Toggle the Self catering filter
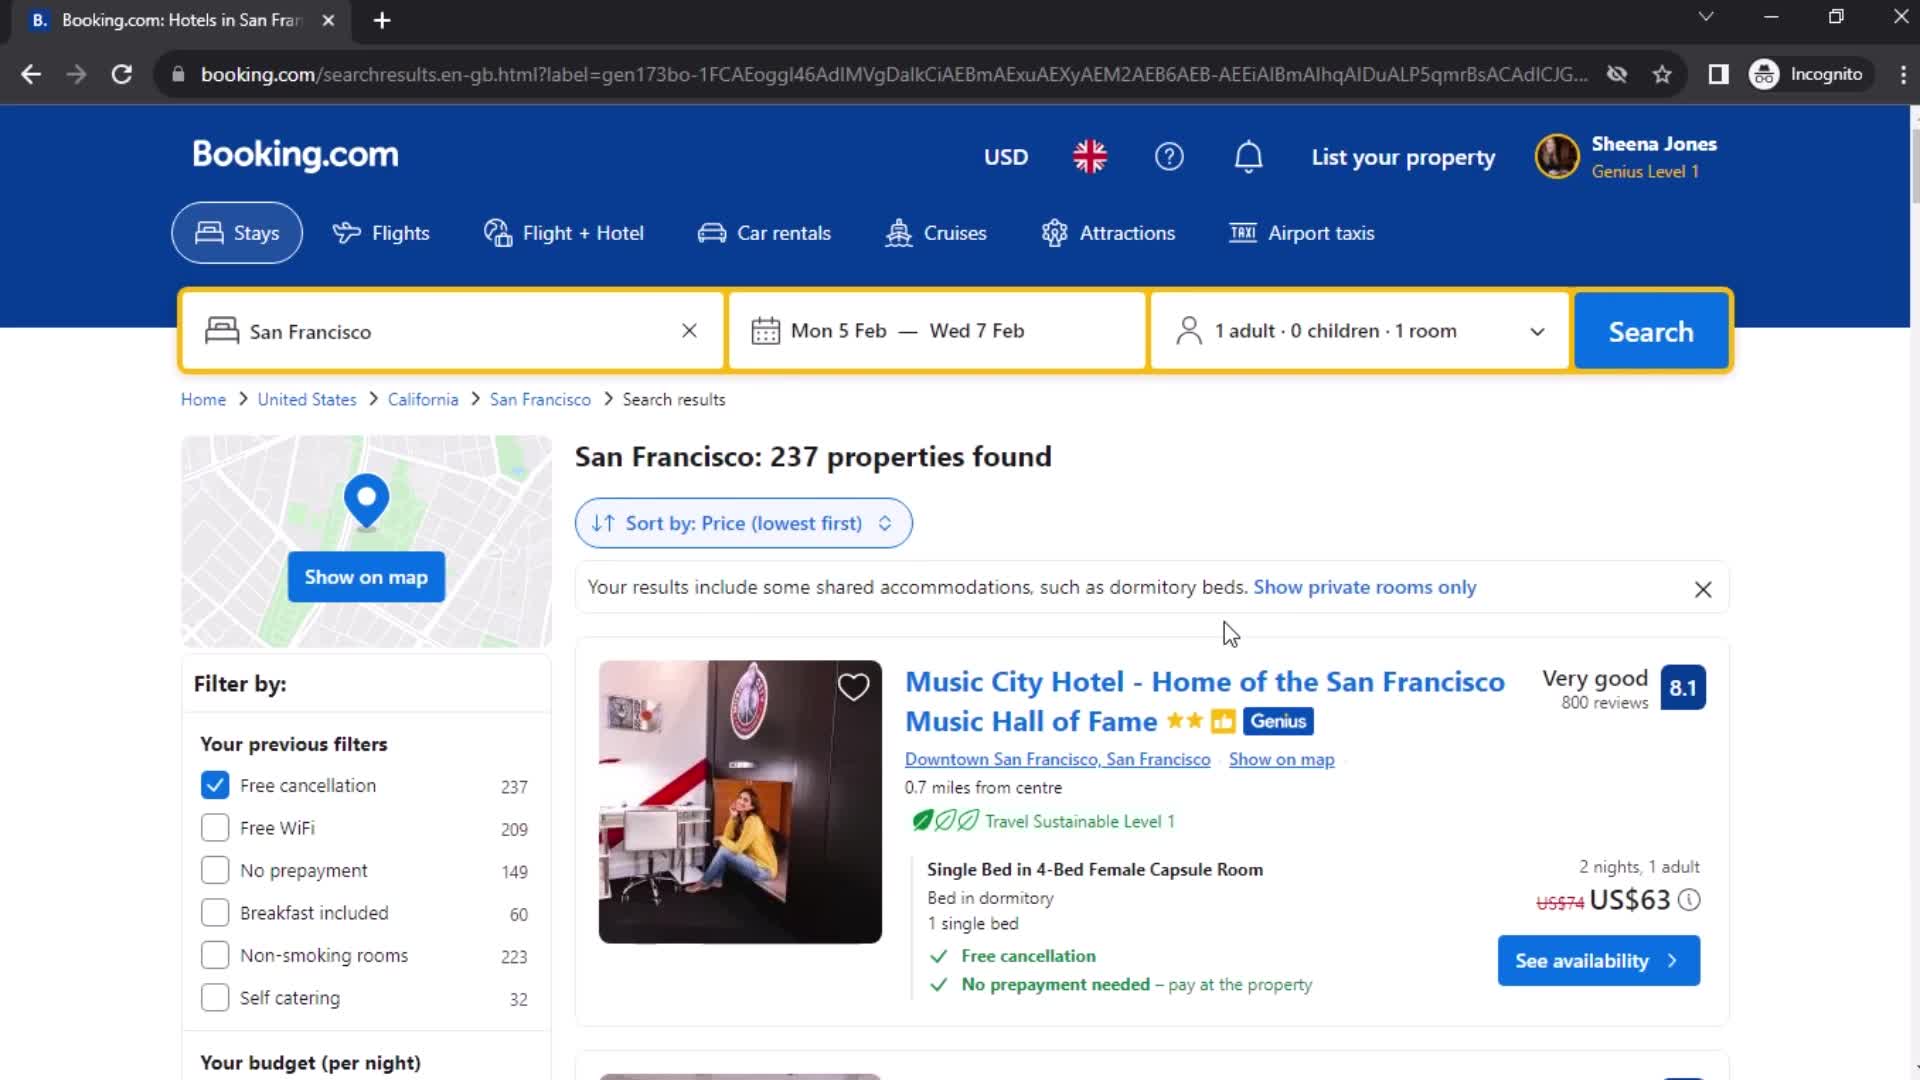The width and height of the screenshot is (1920, 1080). coord(215,998)
